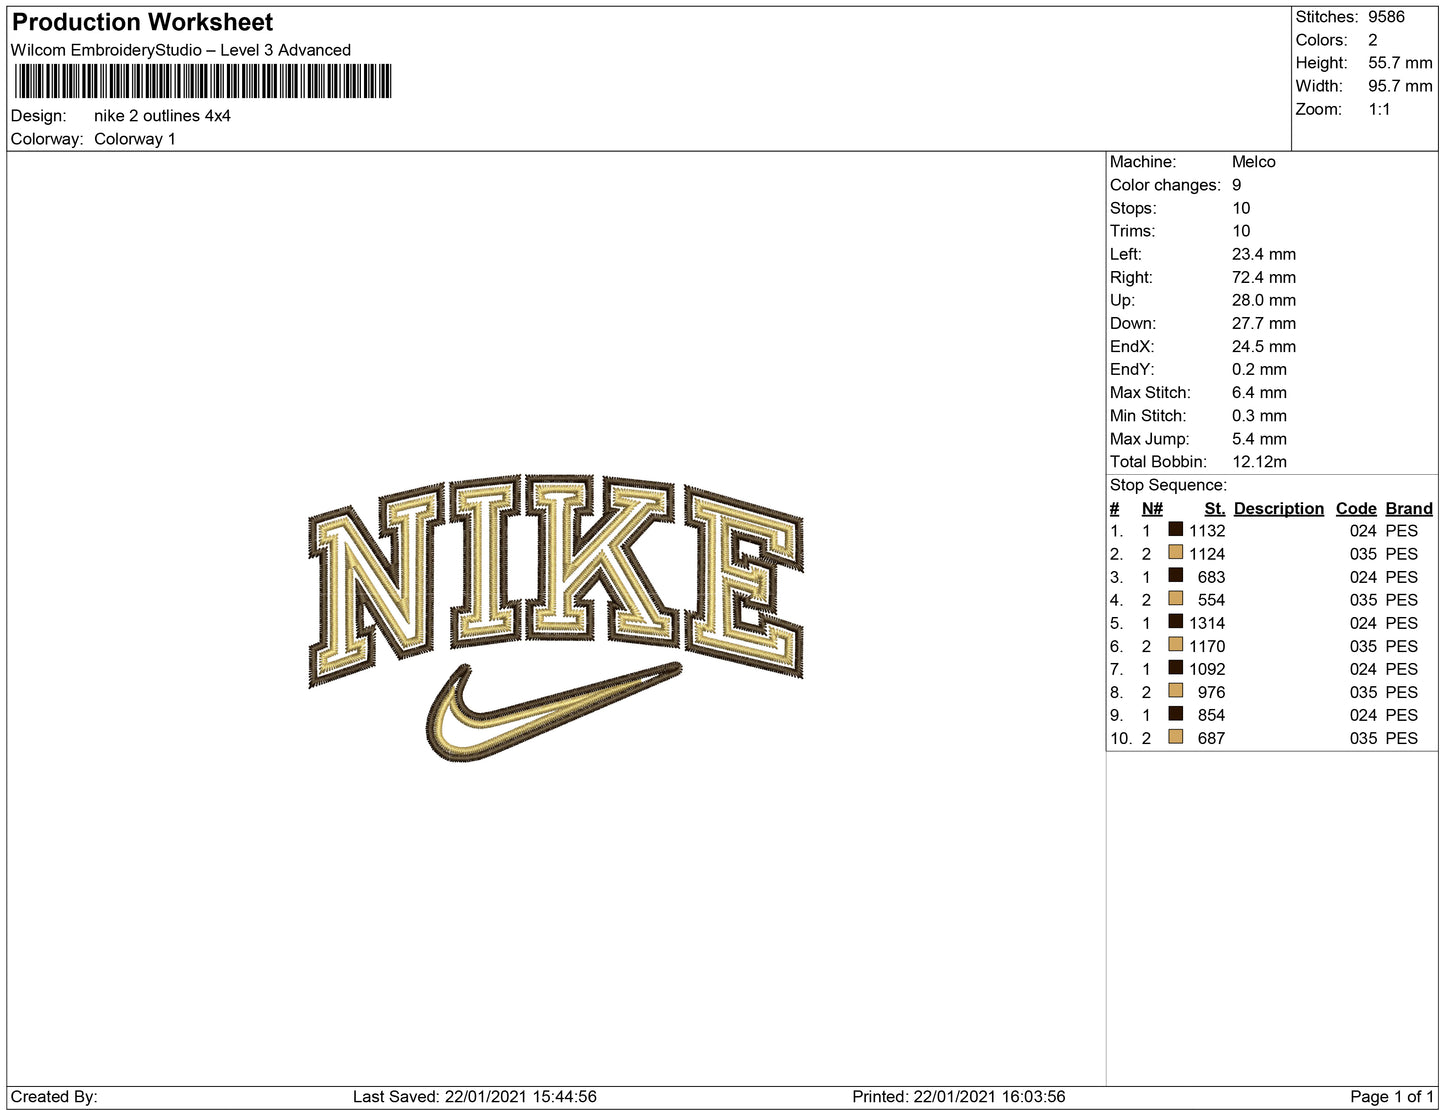Click the design name 'nike 2 outlines 4x4'

(x=162, y=116)
